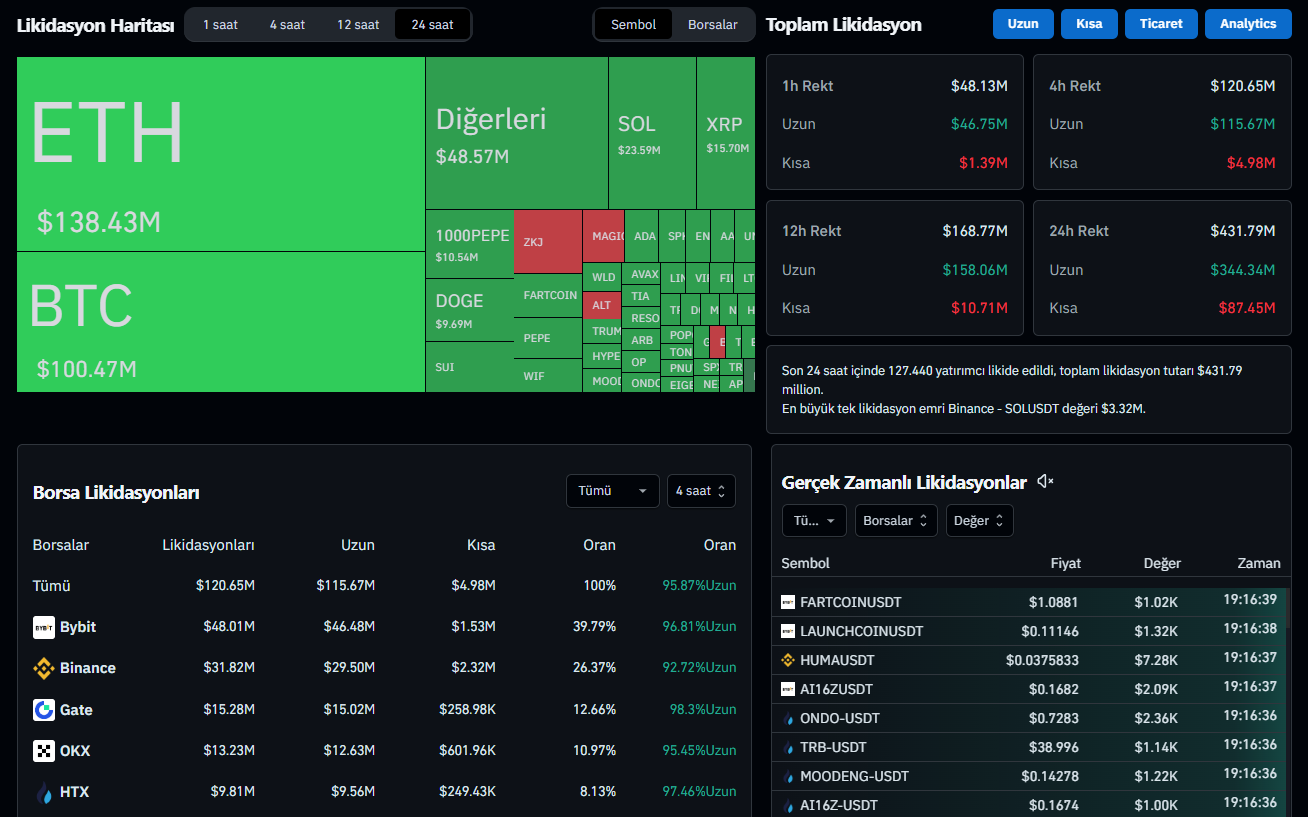This screenshot has width=1308, height=817.
Task: Click the Gate exchange logo icon
Action: [x=44, y=710]
